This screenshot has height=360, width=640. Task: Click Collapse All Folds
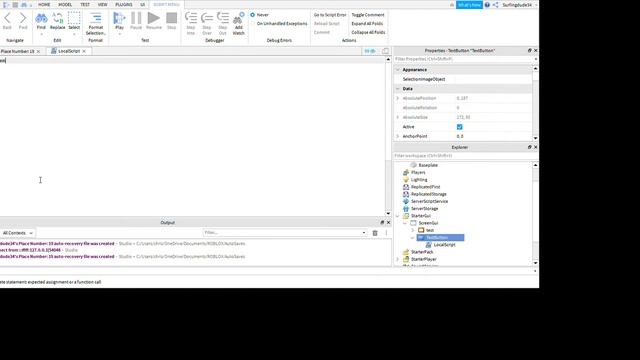[368, 32]
